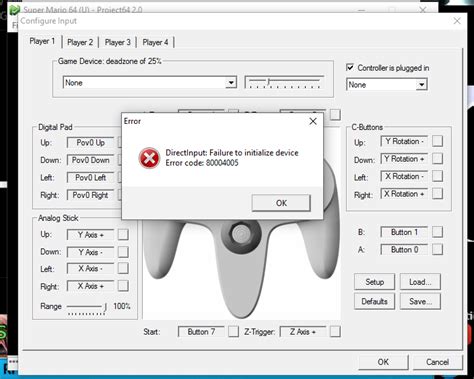Screen dimensions: 474x379
Task: Adjust the deadzone slider
Action: coord(284,82)
